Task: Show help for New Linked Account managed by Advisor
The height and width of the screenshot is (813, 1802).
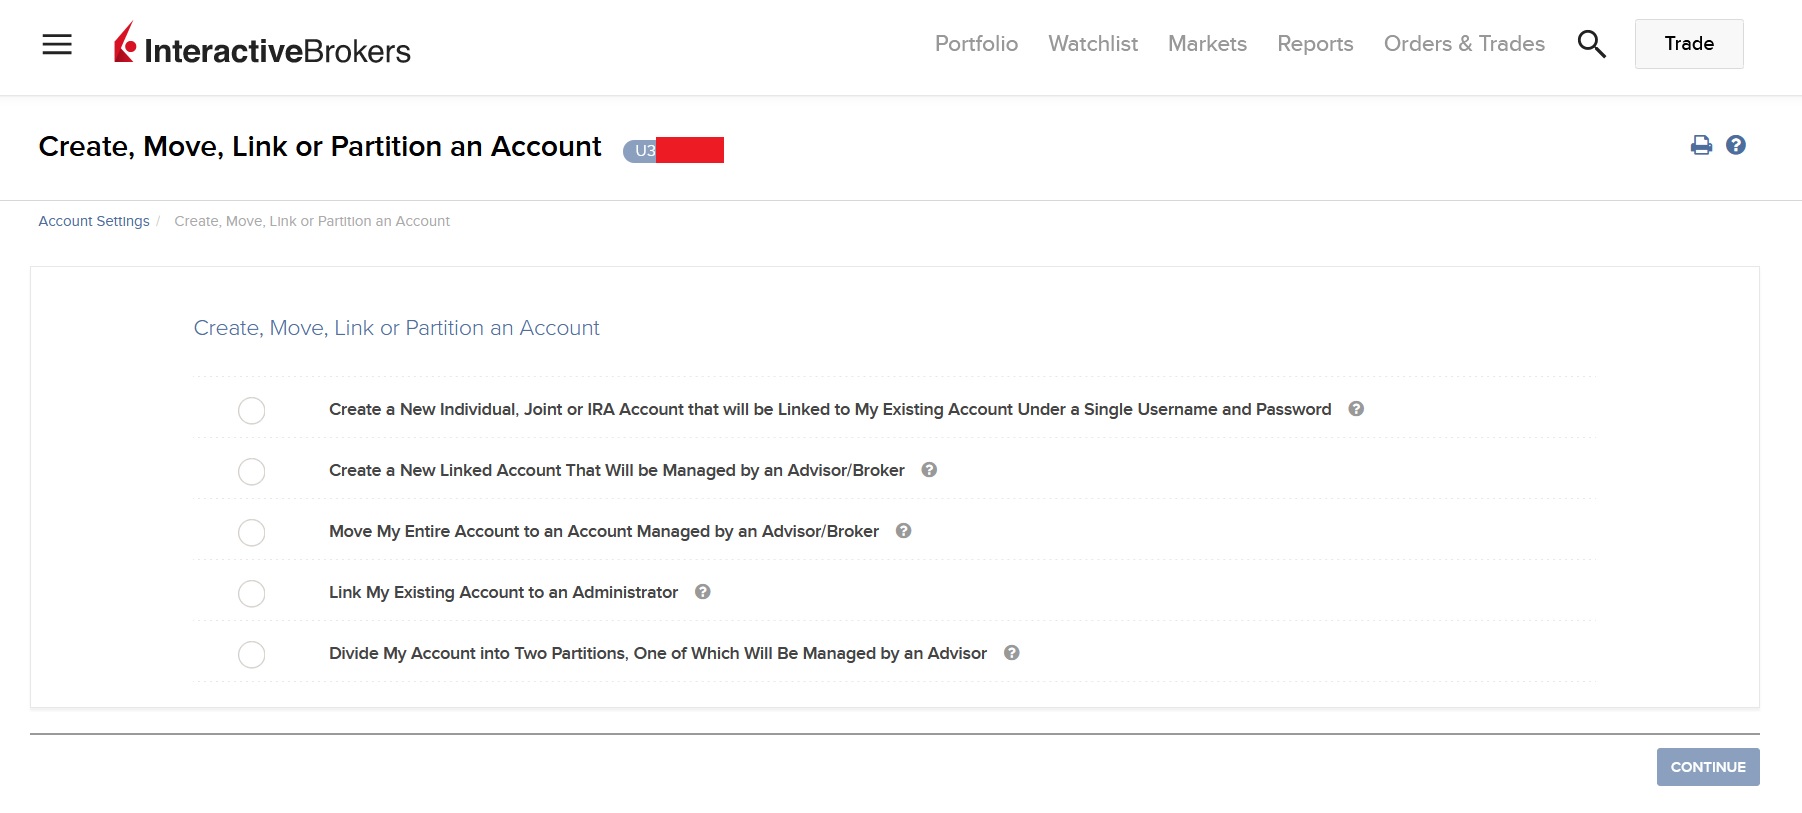Action: tap(929, 470)
